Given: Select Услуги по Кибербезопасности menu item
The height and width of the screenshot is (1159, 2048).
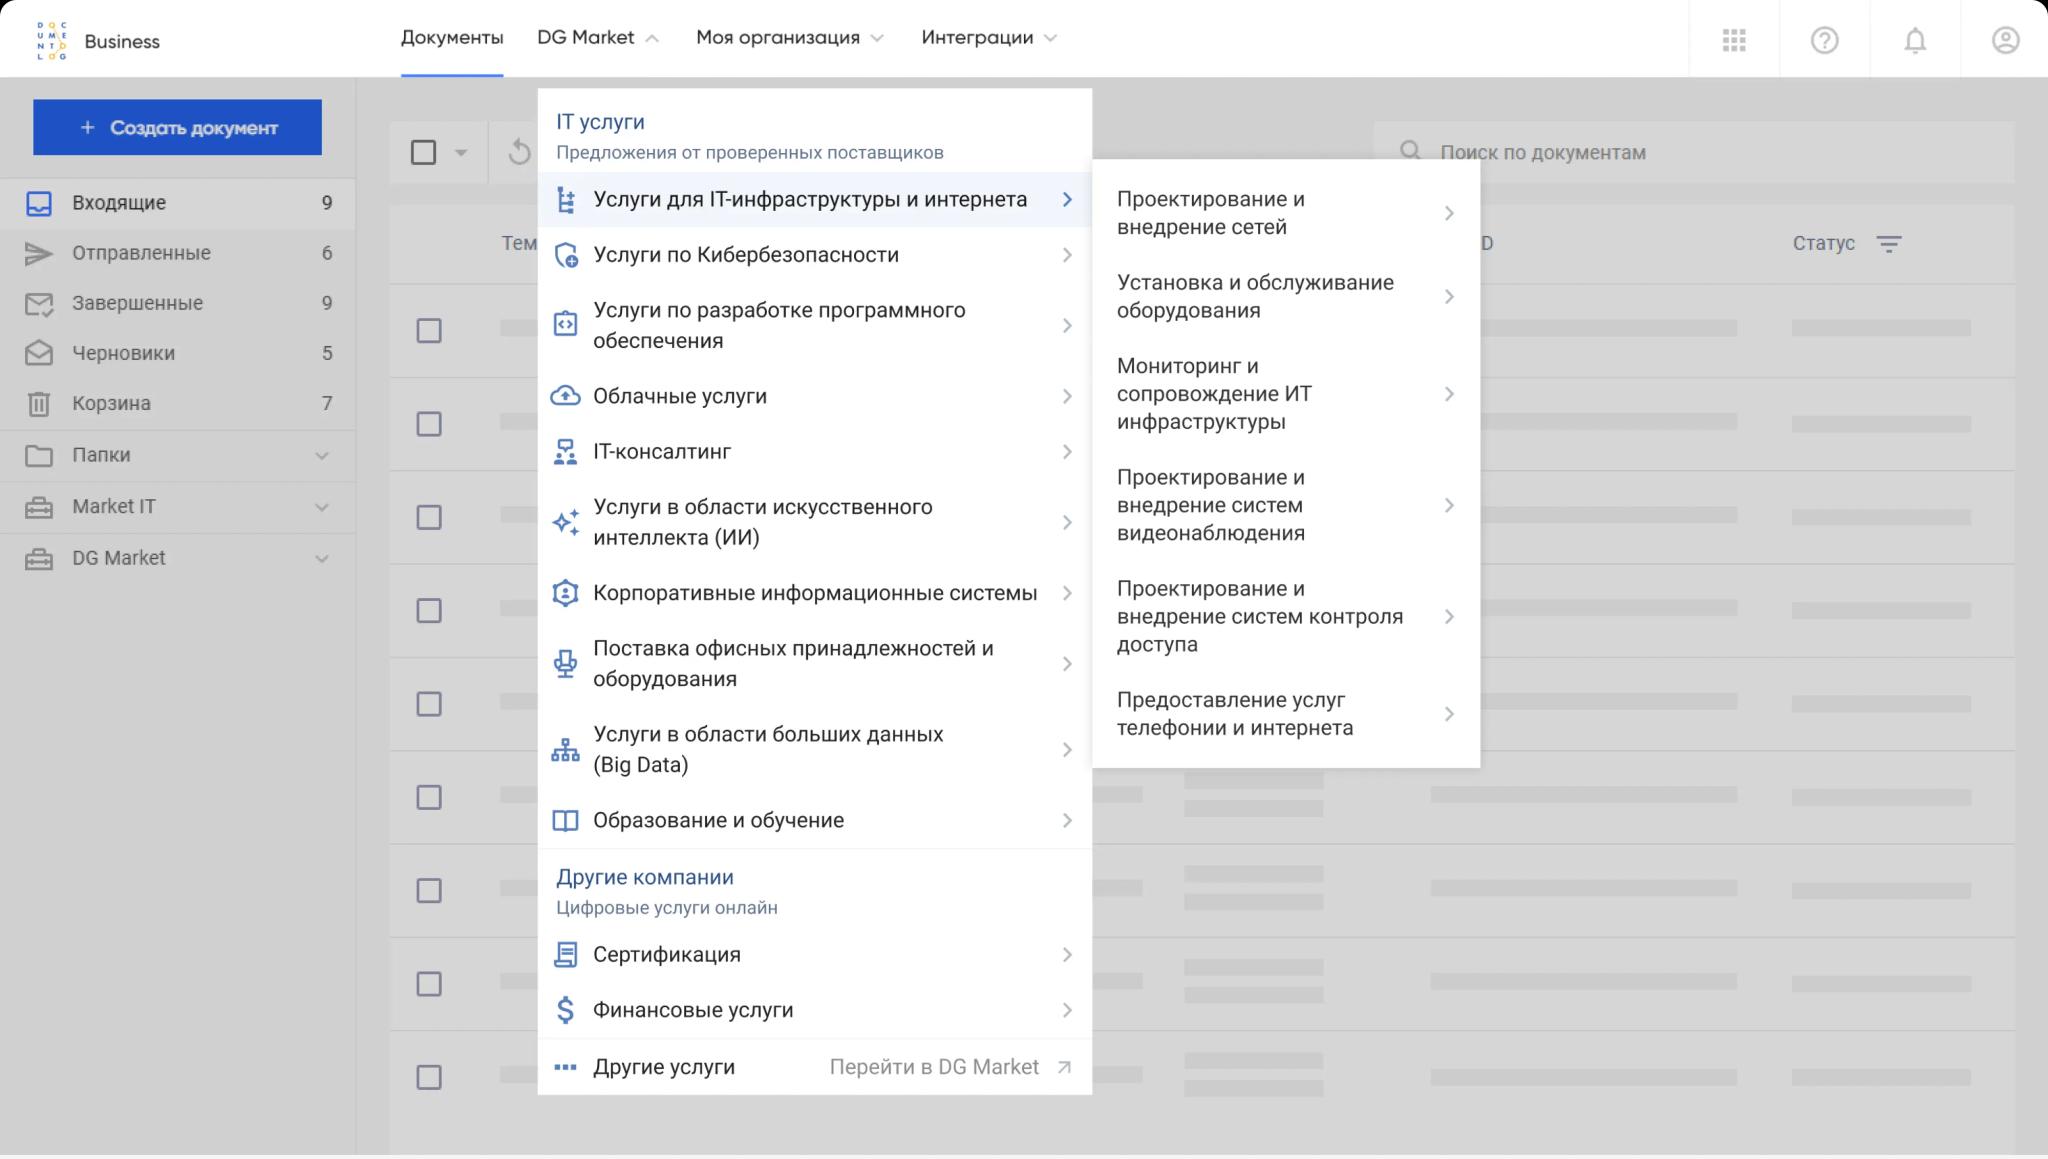Looking at the screenshot, I should coord(746,255).
